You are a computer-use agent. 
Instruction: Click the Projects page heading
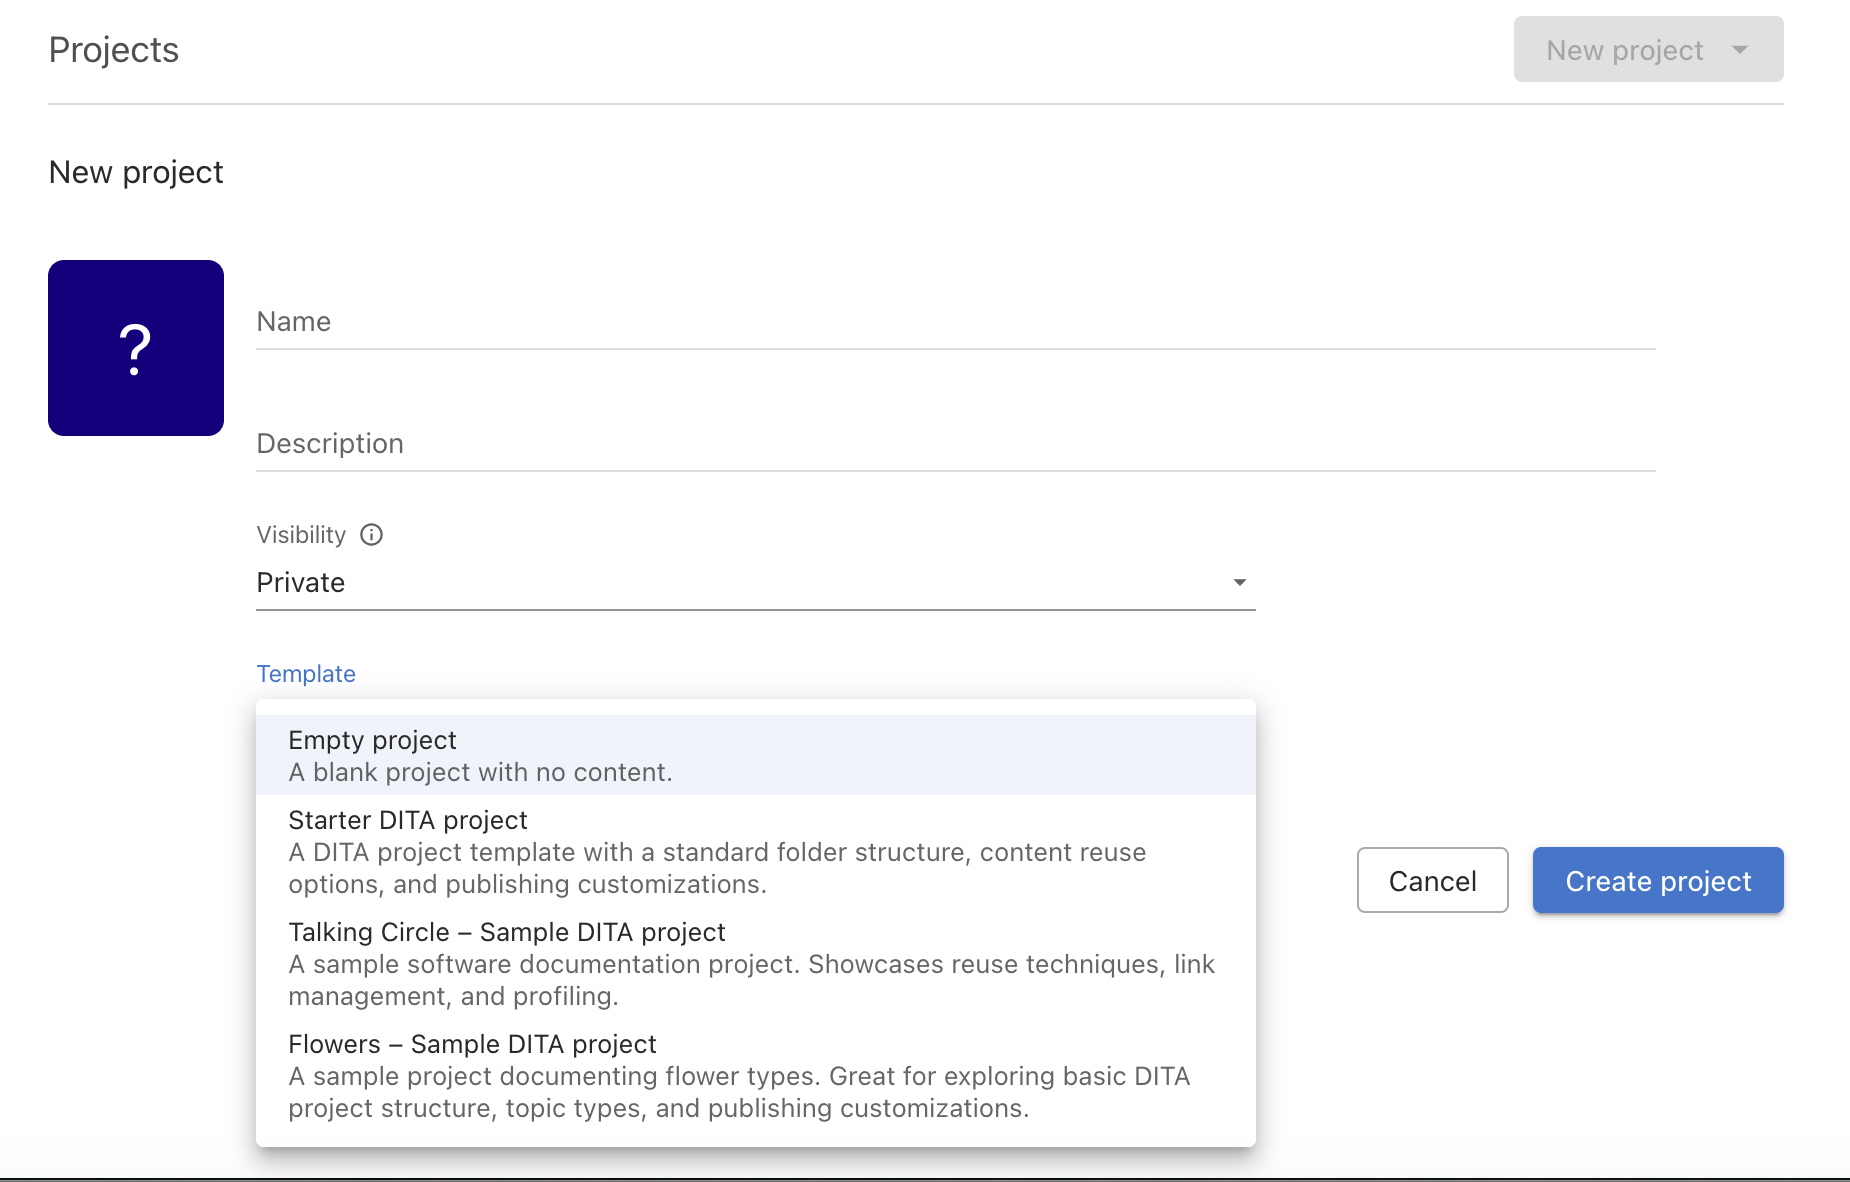point(114,50)
